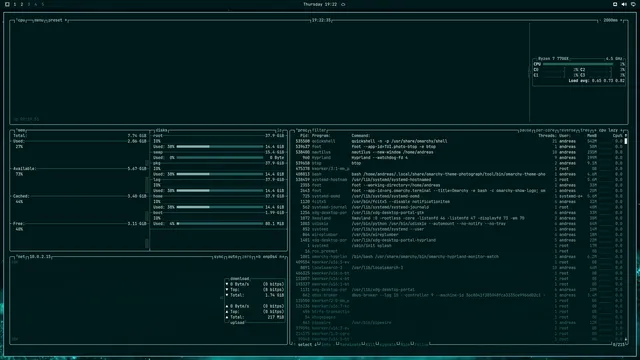Open the btop menu from cpu box header
640x360 pixels.
[38, 20]
